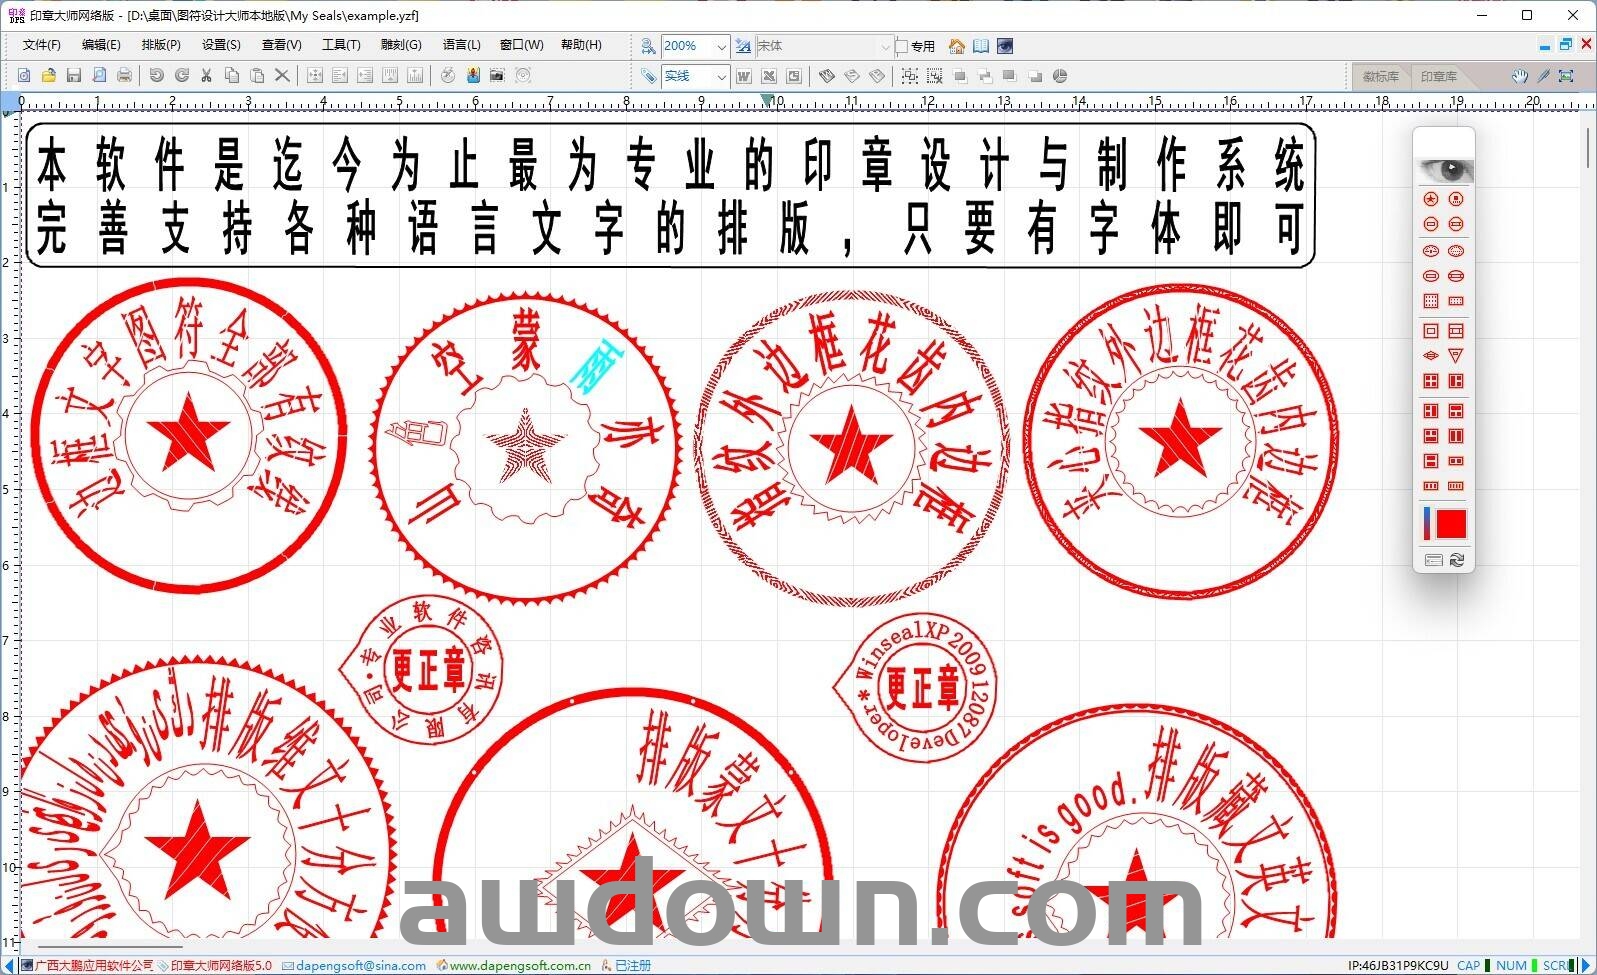Open the www.dapengsoft.com.cn link

tap(519, 966)
